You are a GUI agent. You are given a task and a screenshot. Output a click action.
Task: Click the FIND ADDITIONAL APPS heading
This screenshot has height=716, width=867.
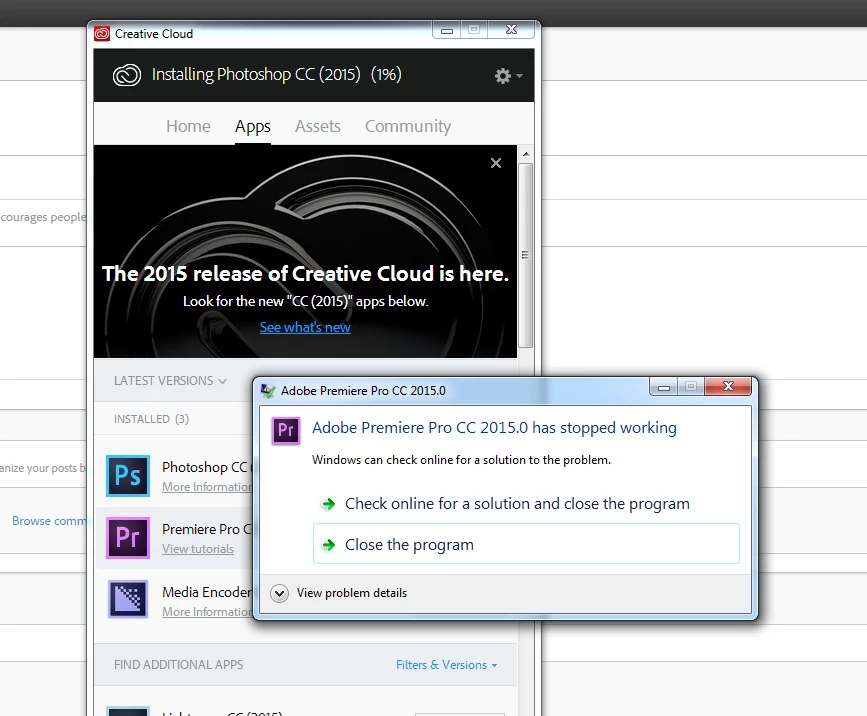[179, 665]
